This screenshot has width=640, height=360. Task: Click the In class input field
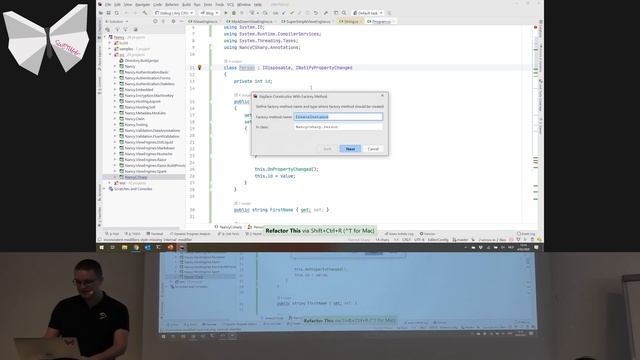tap(338, 127)
